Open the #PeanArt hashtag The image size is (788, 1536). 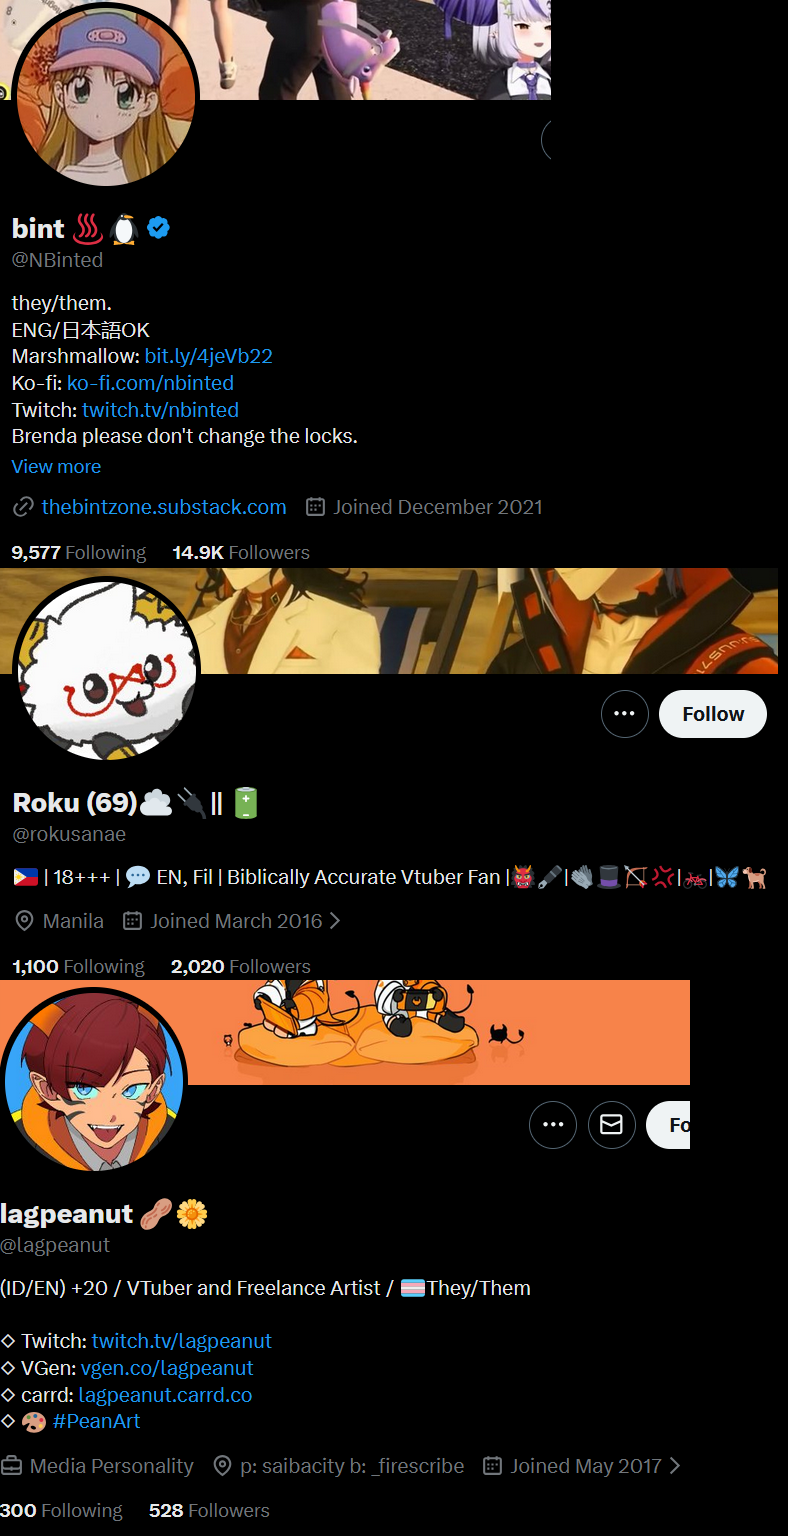[96, 1421]
